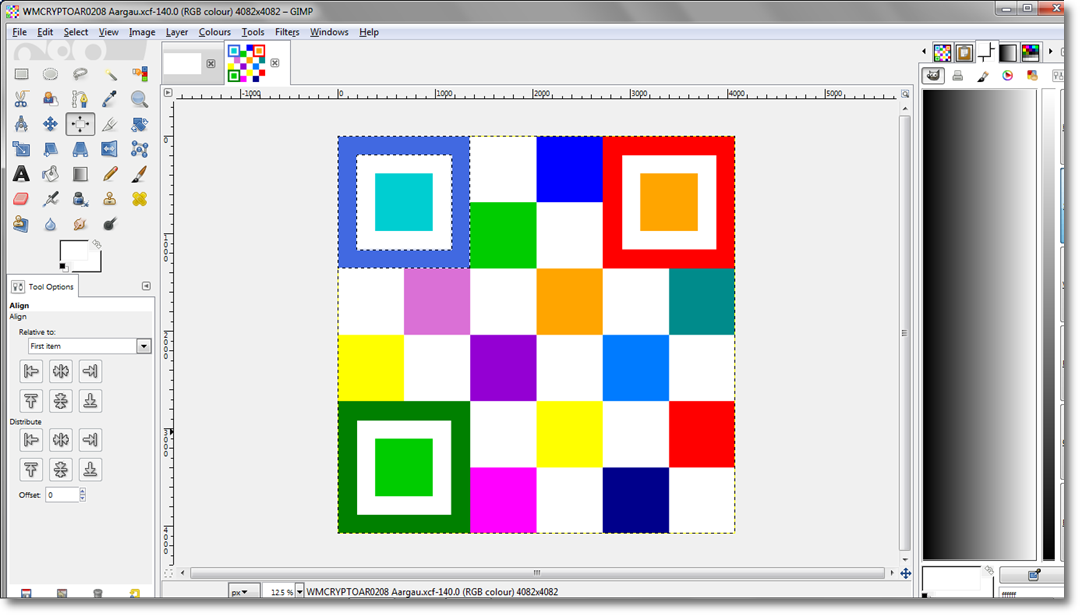This screenshot has width=1080, height=615.
Task: Select the Shear tool
Action: coord(50,149)
